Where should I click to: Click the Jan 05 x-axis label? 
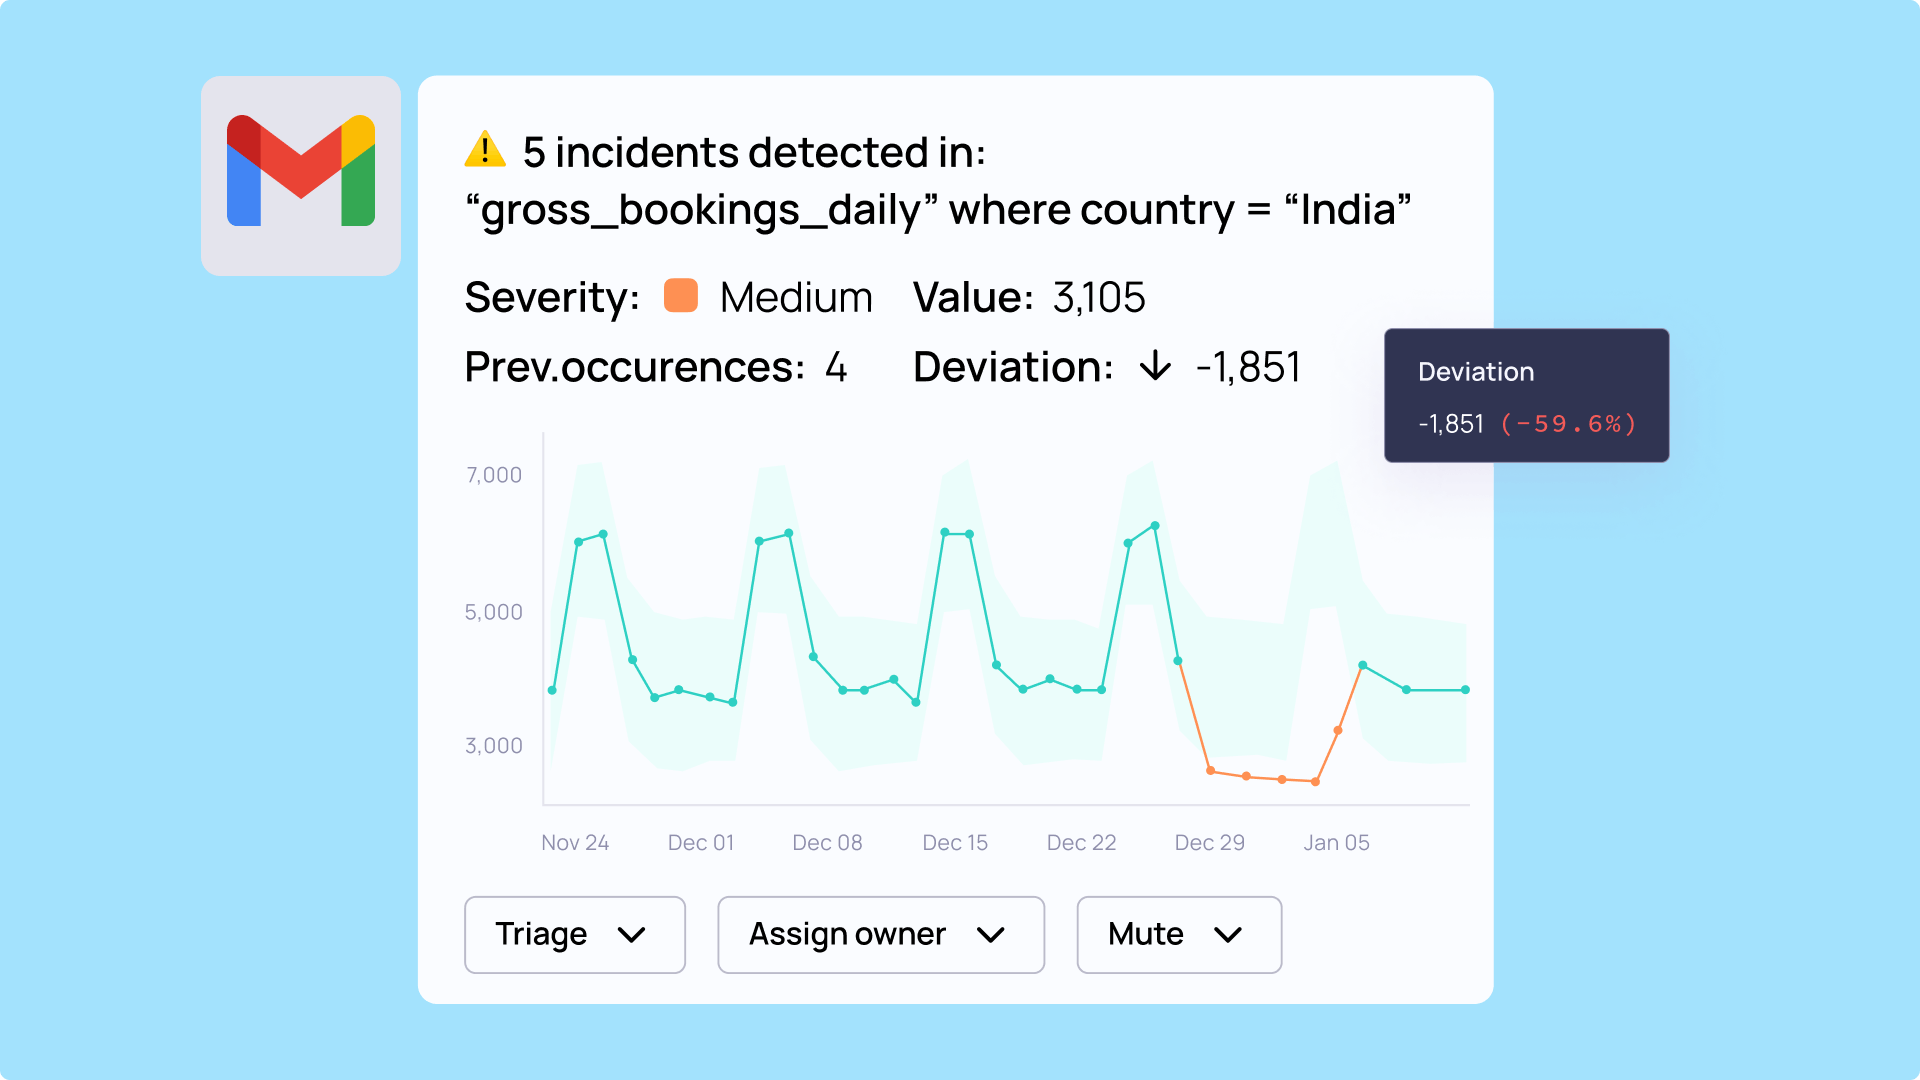click(x=1335, y=843)
